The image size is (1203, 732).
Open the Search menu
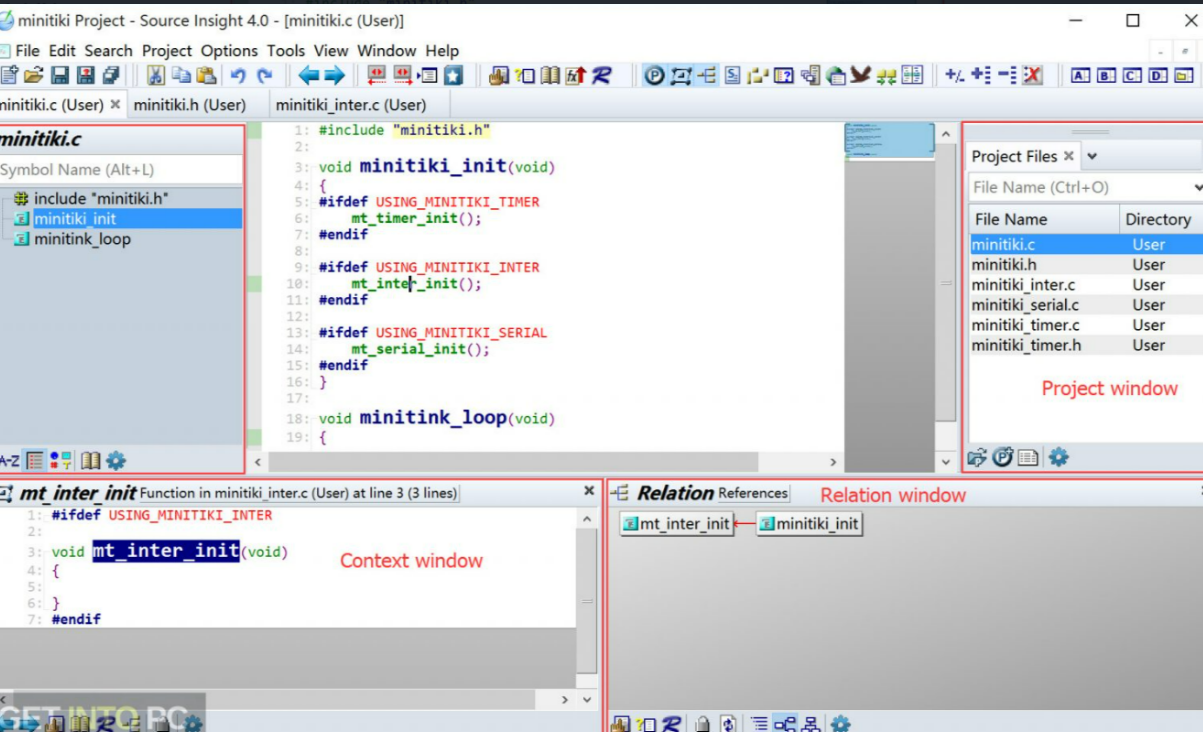pos(108,50)
